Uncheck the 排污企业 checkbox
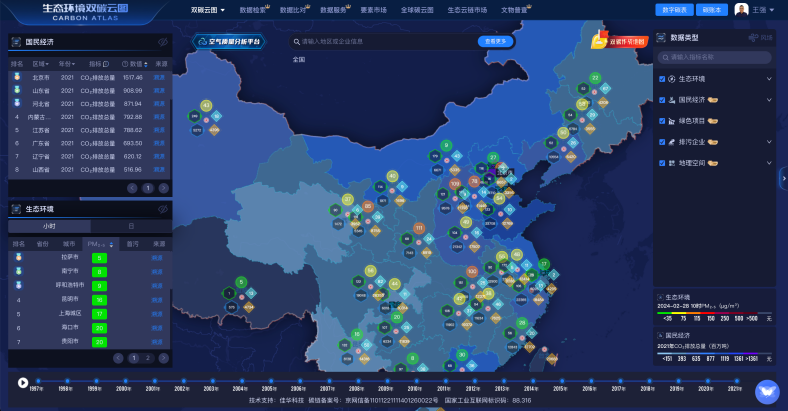Viewport: 788px width, 411px height. 662,142
